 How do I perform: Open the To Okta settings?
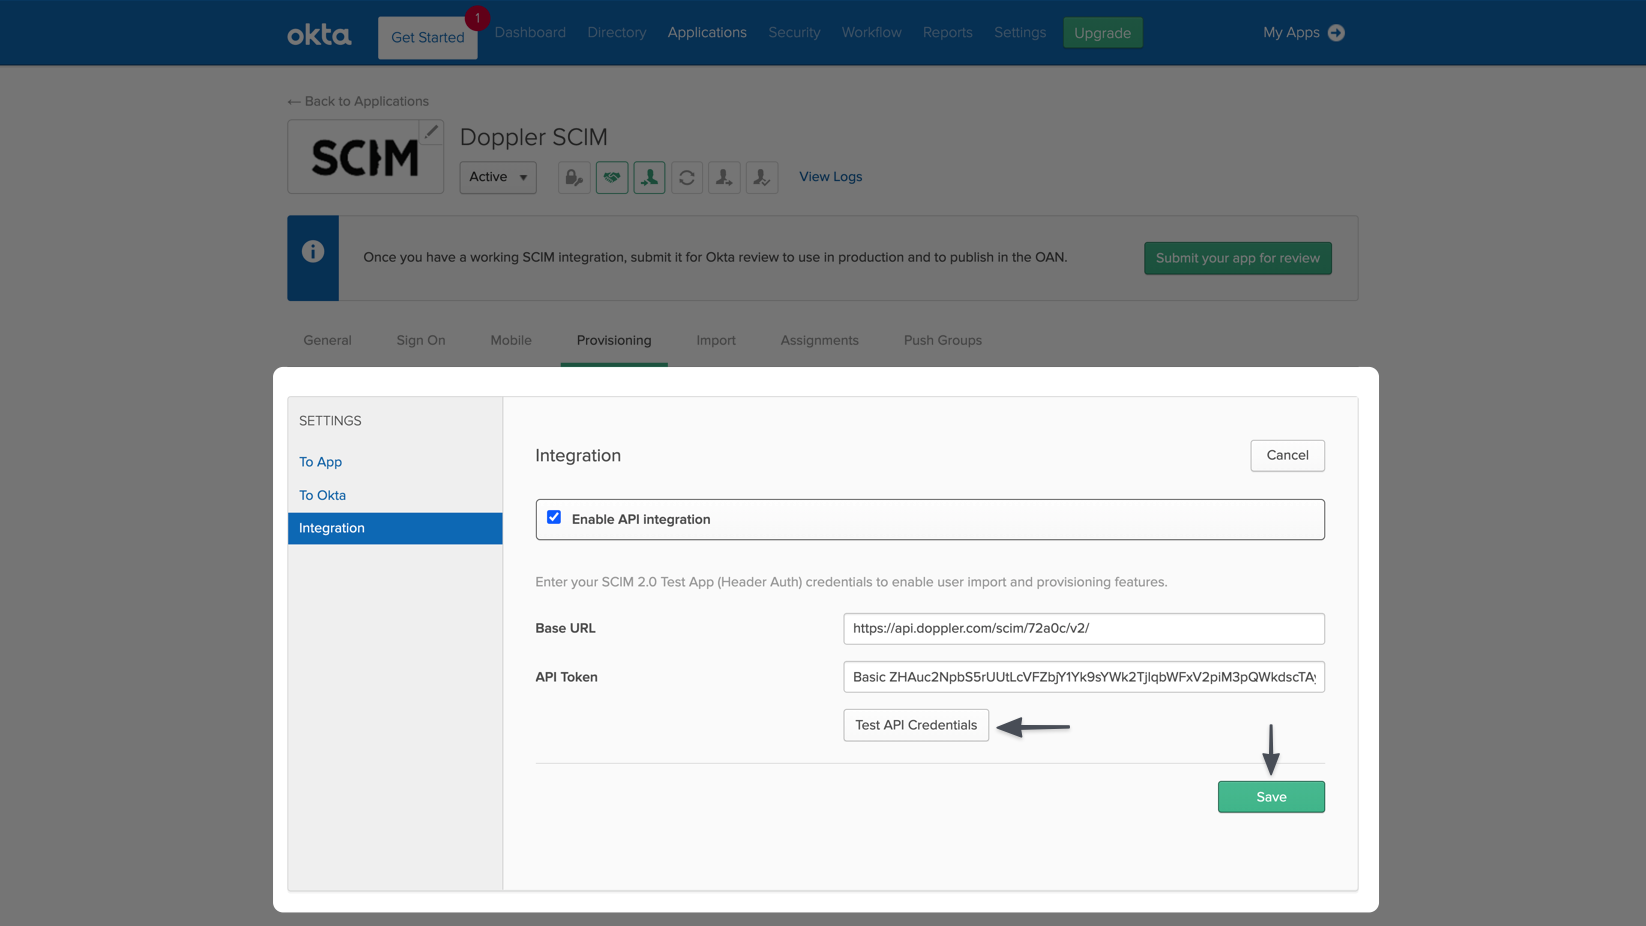pos(322,495)
